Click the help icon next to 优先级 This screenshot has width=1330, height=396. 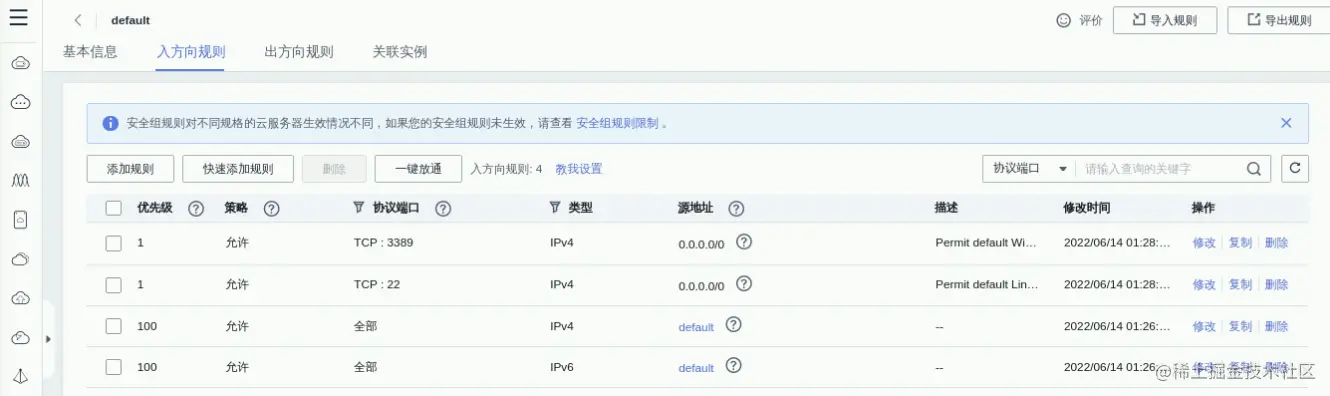pyautogui.click(x=196, y=208)
